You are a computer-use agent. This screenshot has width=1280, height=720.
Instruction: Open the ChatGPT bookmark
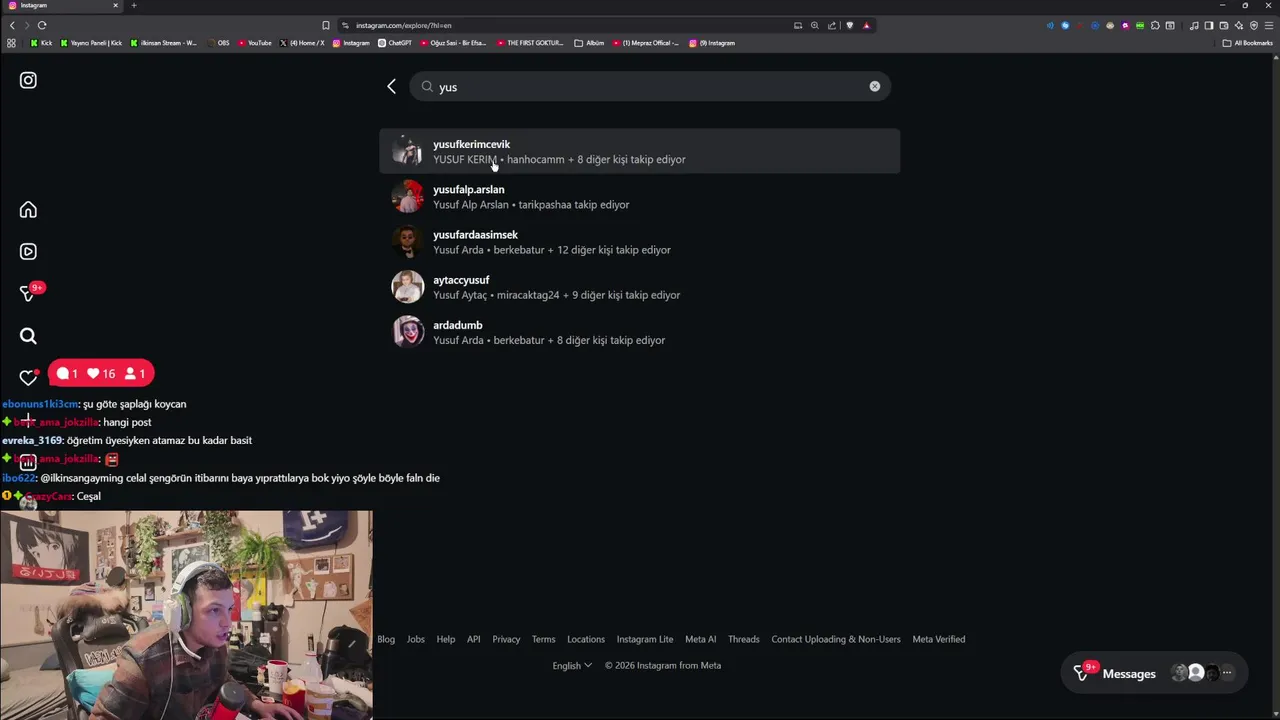coord(394,43)
